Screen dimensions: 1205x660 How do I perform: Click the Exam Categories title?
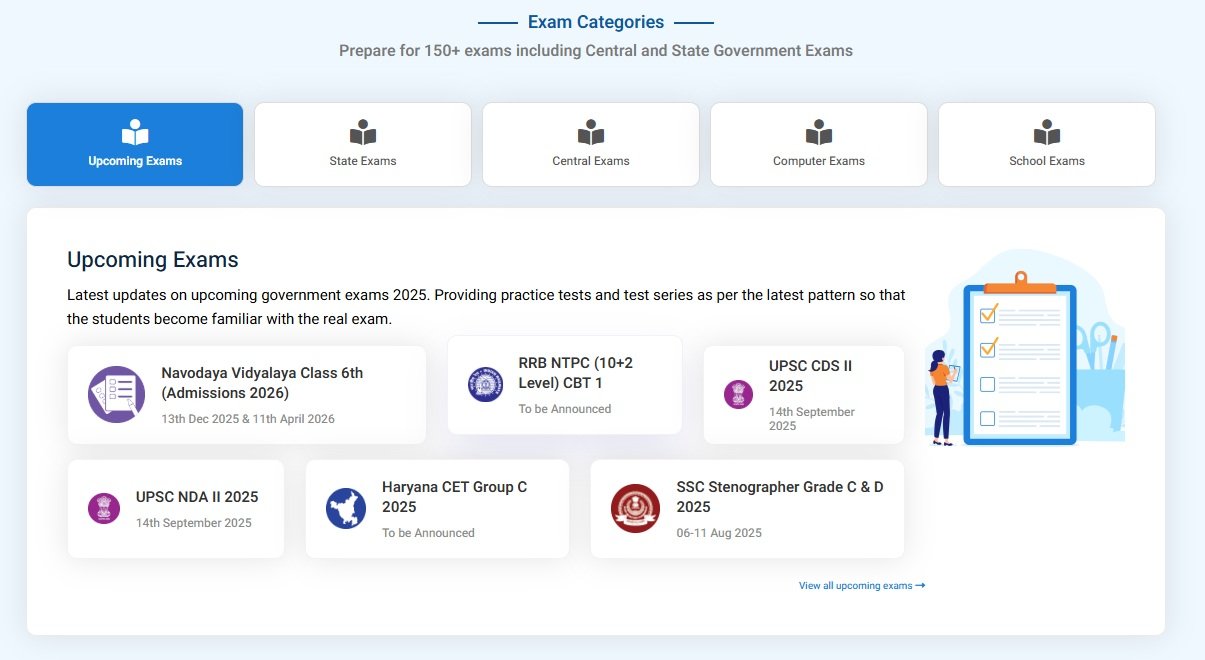596,22
